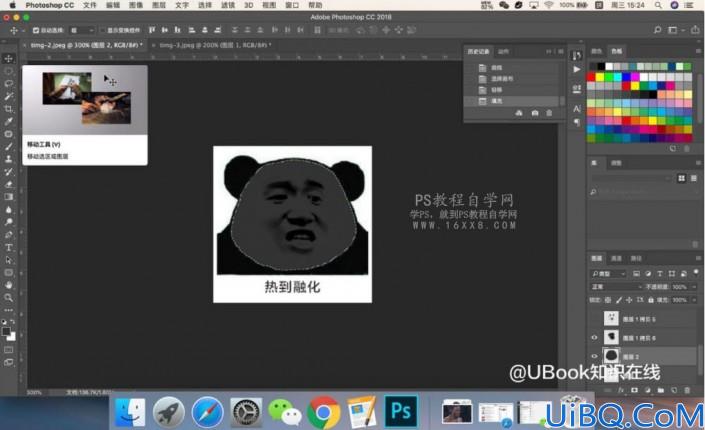Select the Brush tool
Image resolution: width=705 pixels, height=430 pixels.
click(x=9, y=147)
